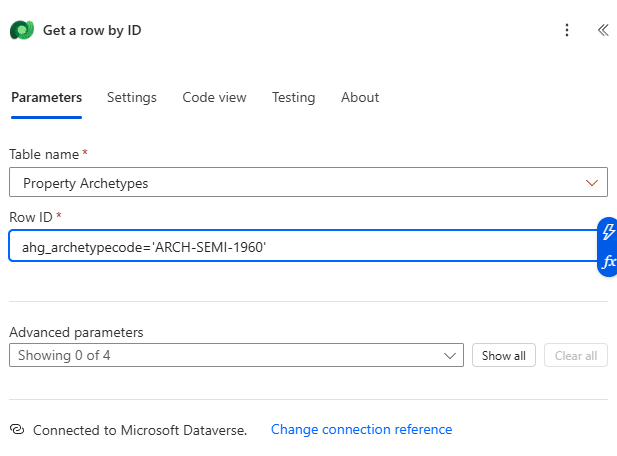Open the About tab
617x456 pixels.
coord(360,97)
